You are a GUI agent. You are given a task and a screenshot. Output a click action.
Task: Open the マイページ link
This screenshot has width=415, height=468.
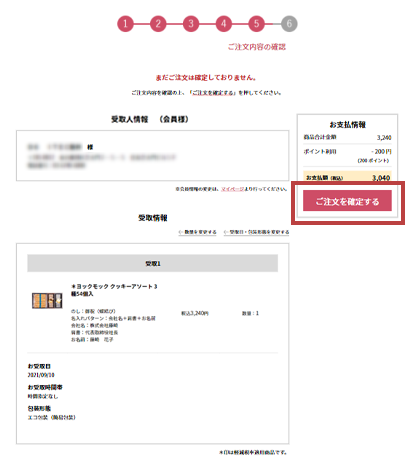232,189
